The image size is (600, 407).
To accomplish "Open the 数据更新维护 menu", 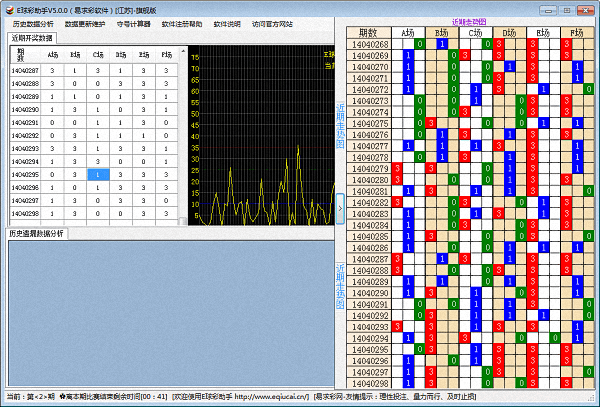I will [x=85, y=24].
